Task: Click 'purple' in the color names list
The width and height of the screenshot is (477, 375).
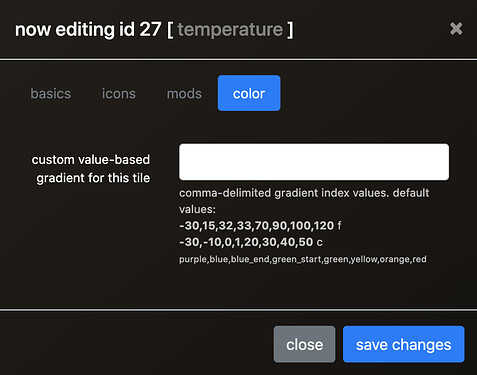Action: pyautogui.click(x=193, y=259)
